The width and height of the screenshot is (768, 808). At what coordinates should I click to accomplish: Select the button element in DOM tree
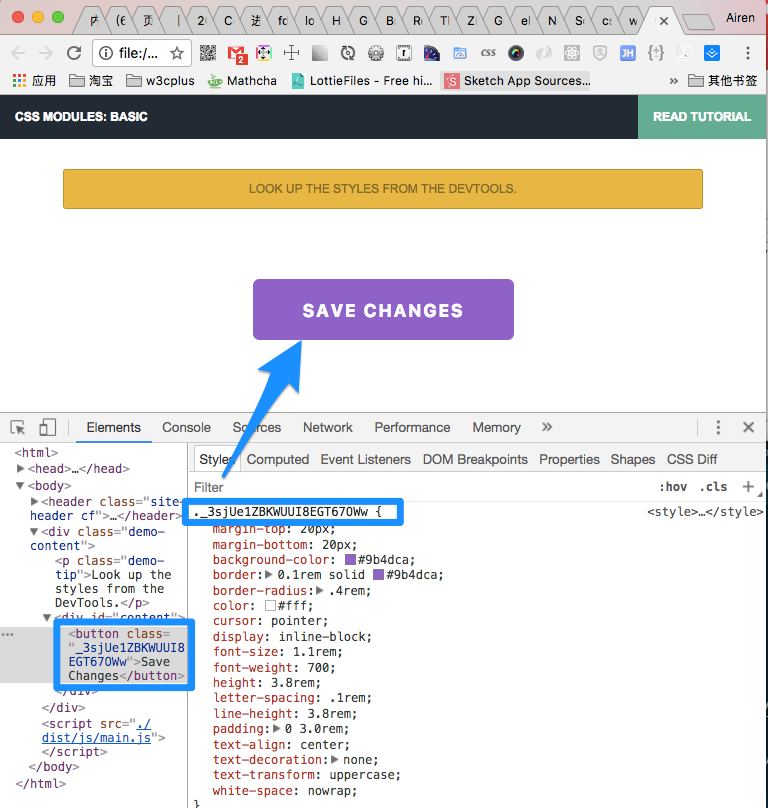(126, 654)
